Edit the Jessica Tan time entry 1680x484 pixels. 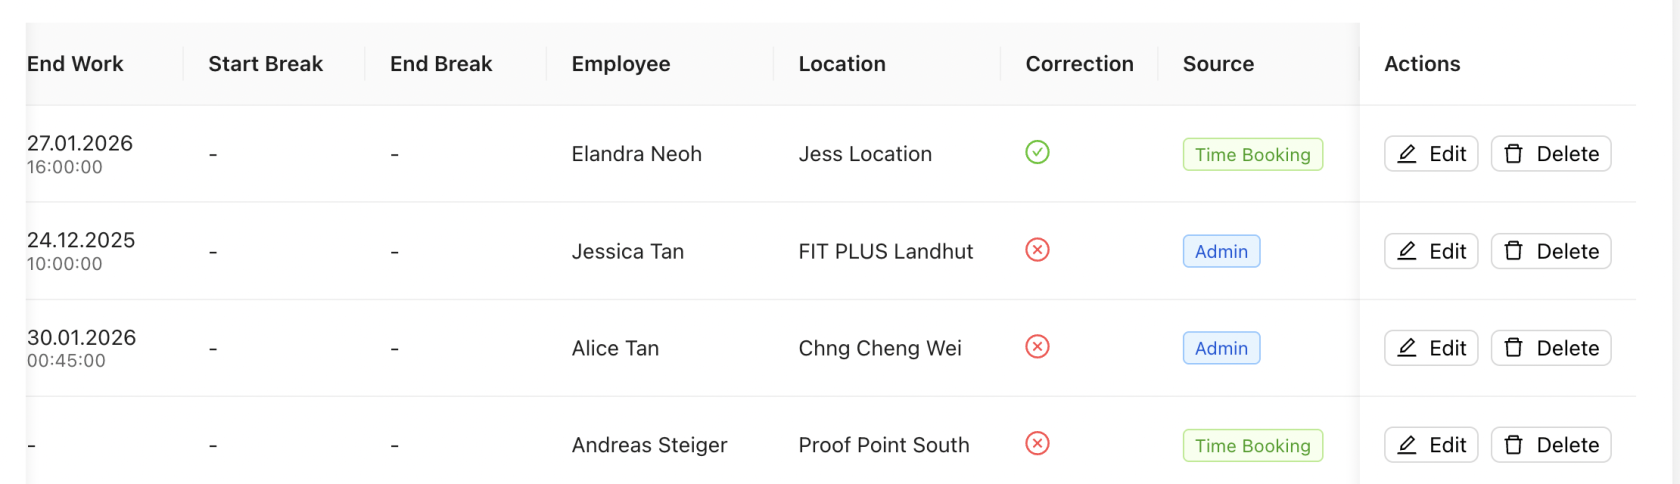1431,251
